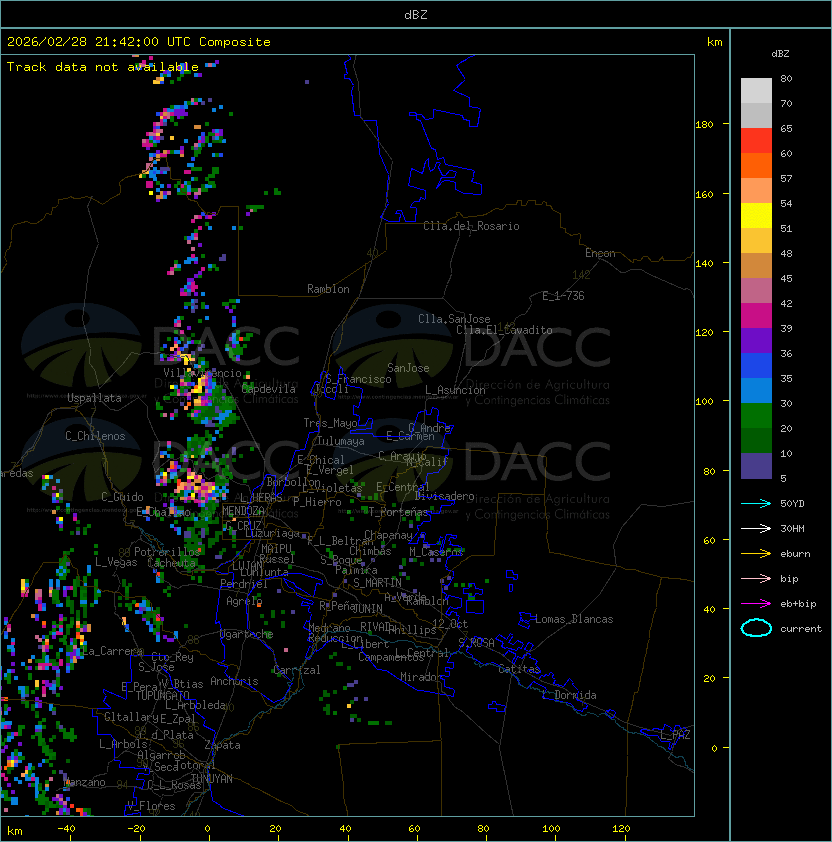Click the MENDOZA city label on map

pos(244,511)
